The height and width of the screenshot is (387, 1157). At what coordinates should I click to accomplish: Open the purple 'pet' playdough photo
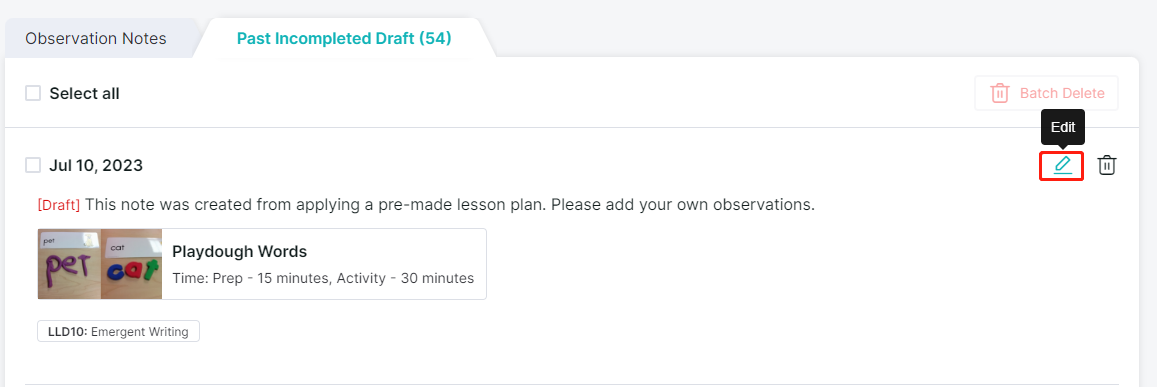[69, 264]
